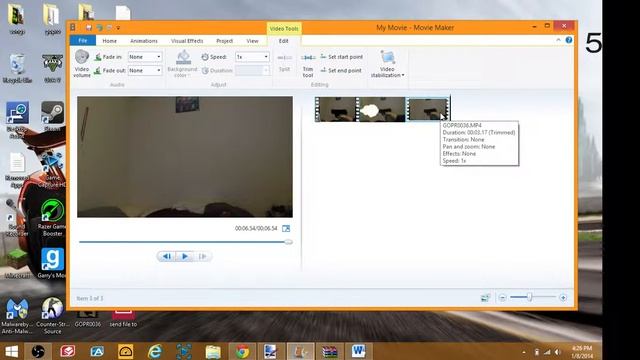
Task: Open the Steam desktop shortcut
Action: click(x=53, y=116)
